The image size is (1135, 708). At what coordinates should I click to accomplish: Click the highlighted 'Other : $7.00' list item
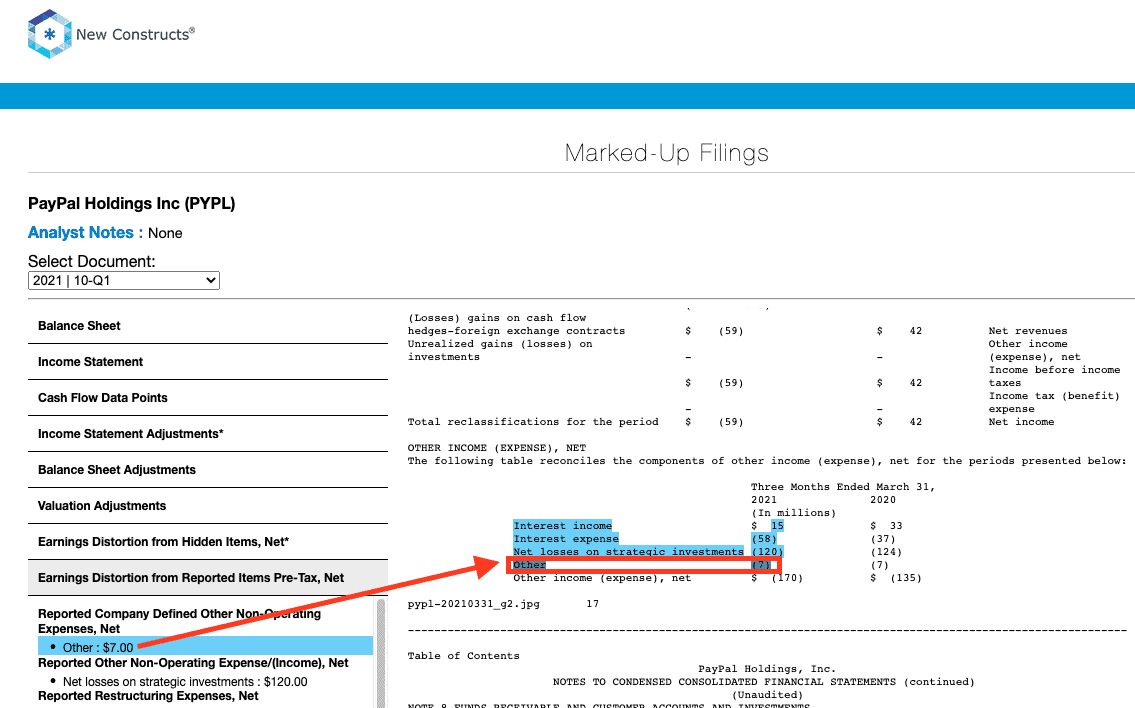(206, 647)
